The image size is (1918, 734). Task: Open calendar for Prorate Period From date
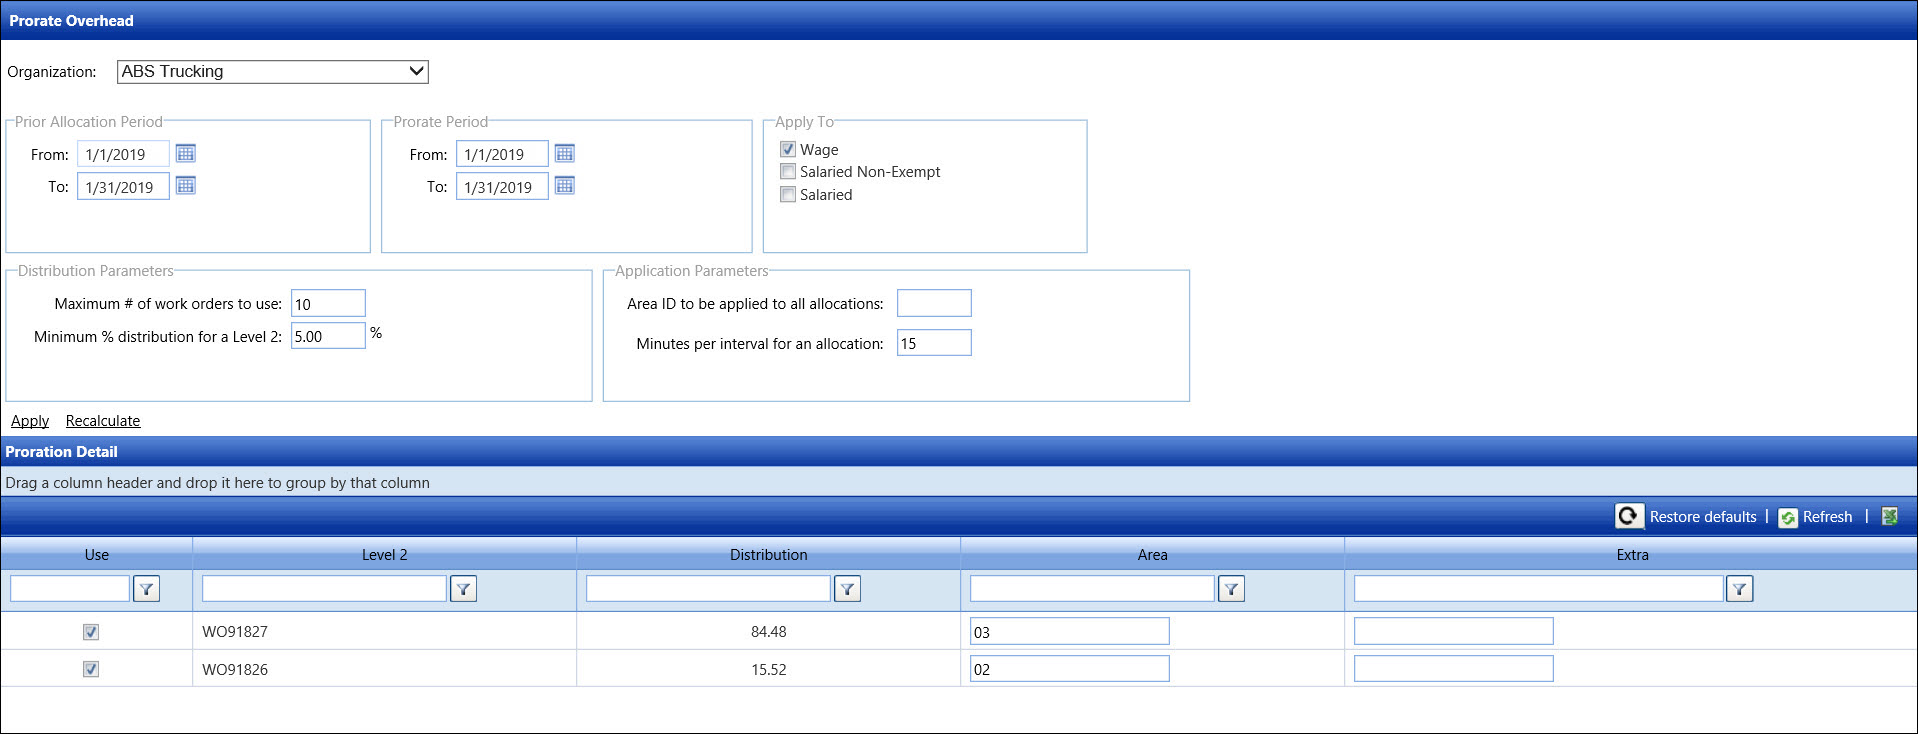tap(564, 153)
